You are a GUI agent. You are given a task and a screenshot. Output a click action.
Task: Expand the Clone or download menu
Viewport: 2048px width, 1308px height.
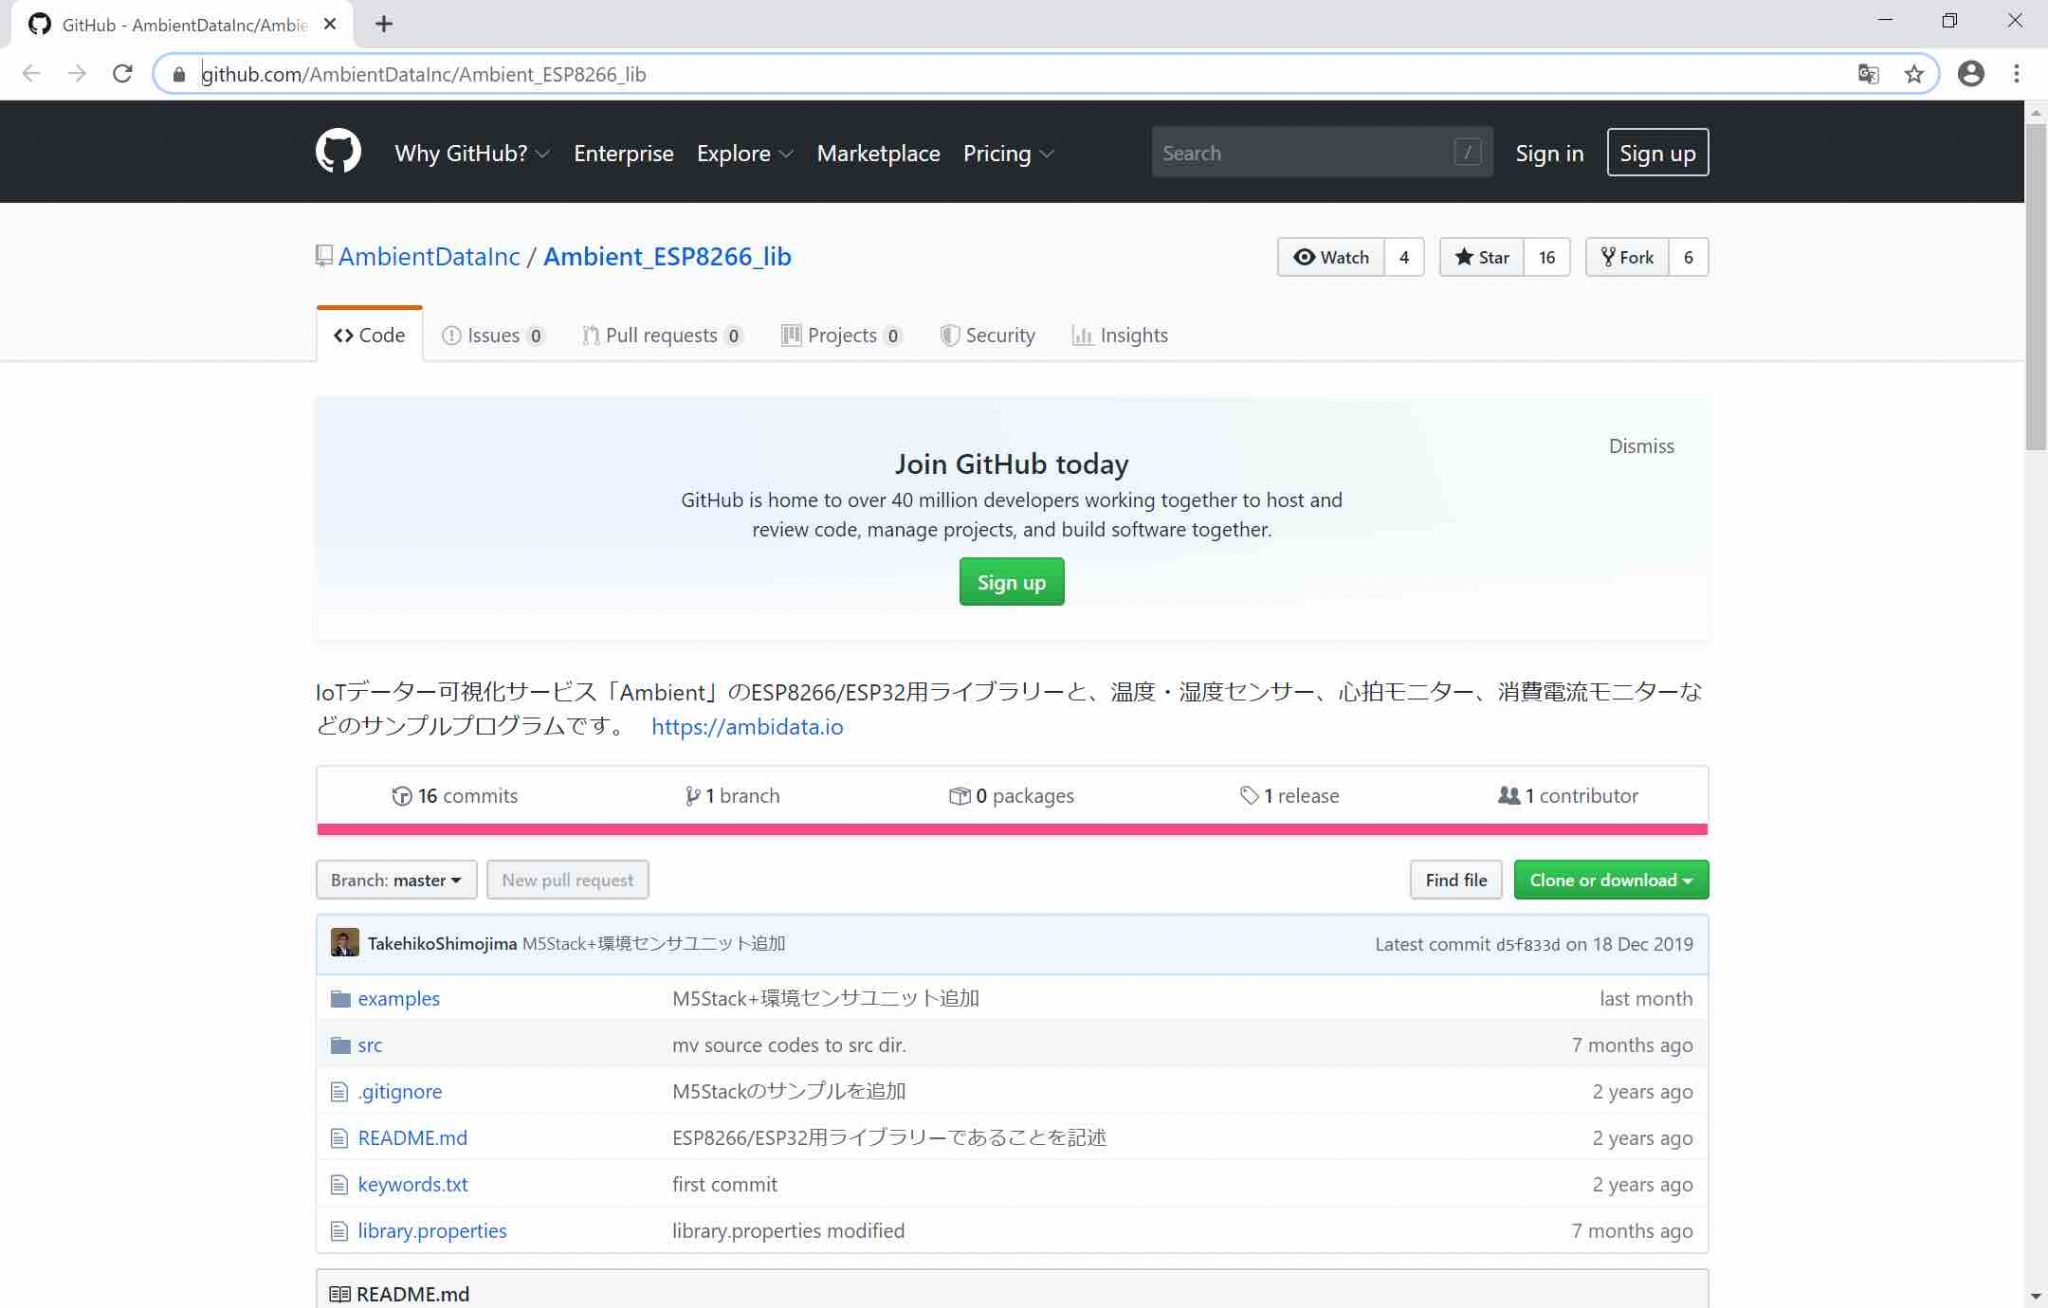tap(1610, 880)
